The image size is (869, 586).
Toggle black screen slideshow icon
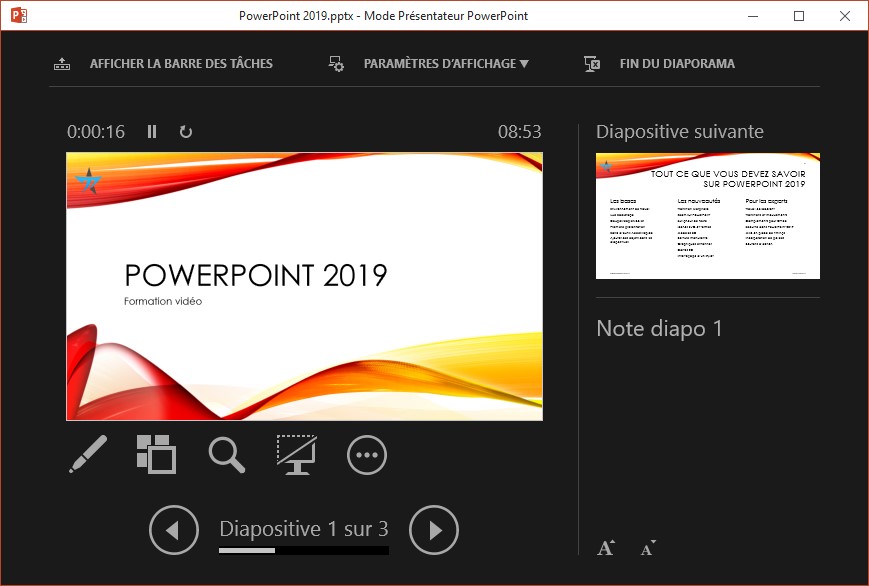pos(296,455)
